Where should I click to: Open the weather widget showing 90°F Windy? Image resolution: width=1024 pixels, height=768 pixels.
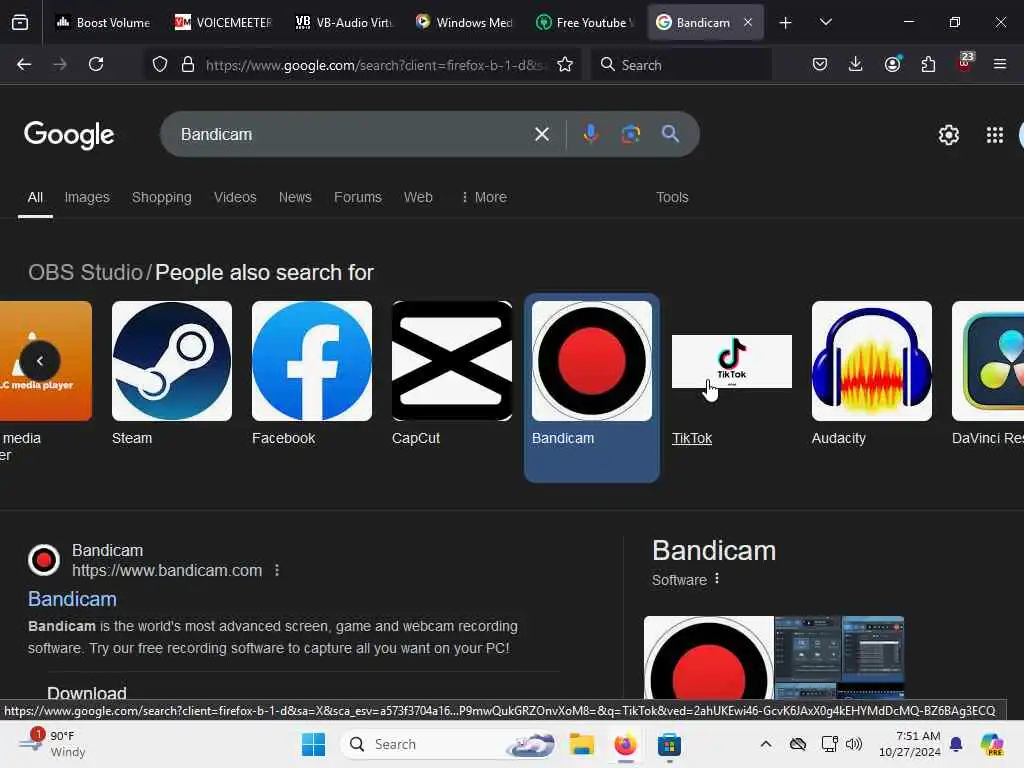click(52, 744)
